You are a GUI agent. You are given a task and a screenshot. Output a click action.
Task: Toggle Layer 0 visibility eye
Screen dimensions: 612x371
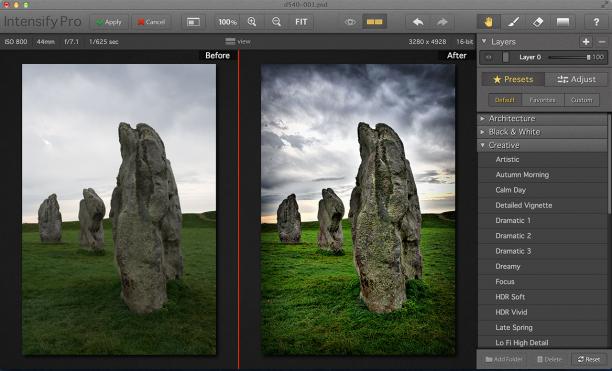point(489,57)
